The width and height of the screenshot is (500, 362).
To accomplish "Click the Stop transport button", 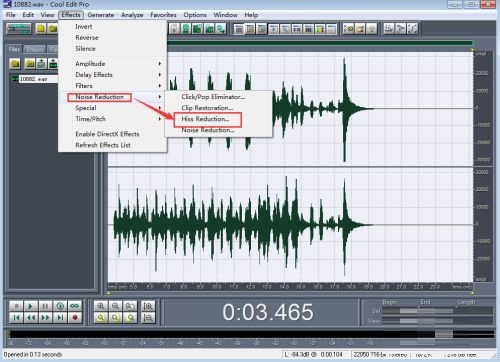I will coord(16,306).
